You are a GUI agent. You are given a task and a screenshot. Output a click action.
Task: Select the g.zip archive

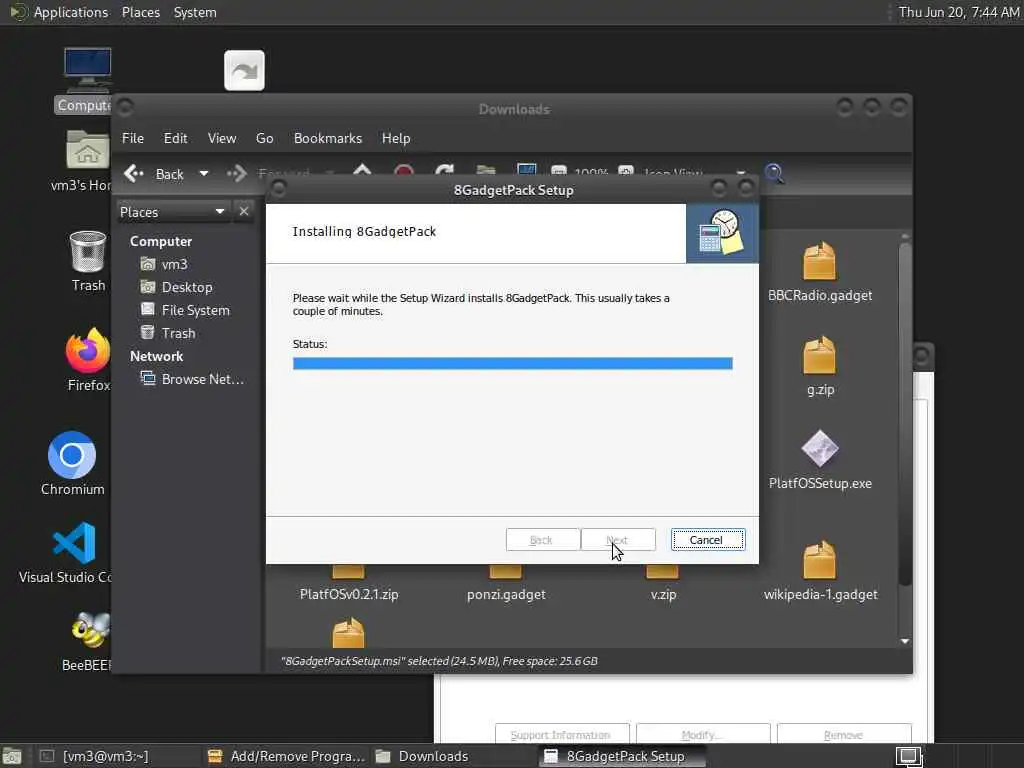click(x=820, y=366)
